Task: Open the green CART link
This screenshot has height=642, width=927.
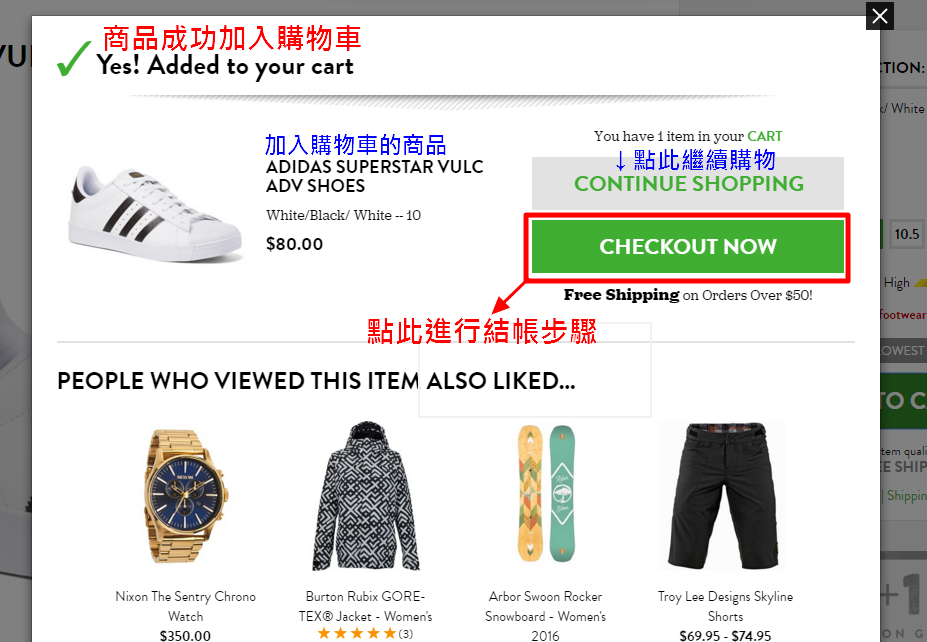Action: click(764, 137)
